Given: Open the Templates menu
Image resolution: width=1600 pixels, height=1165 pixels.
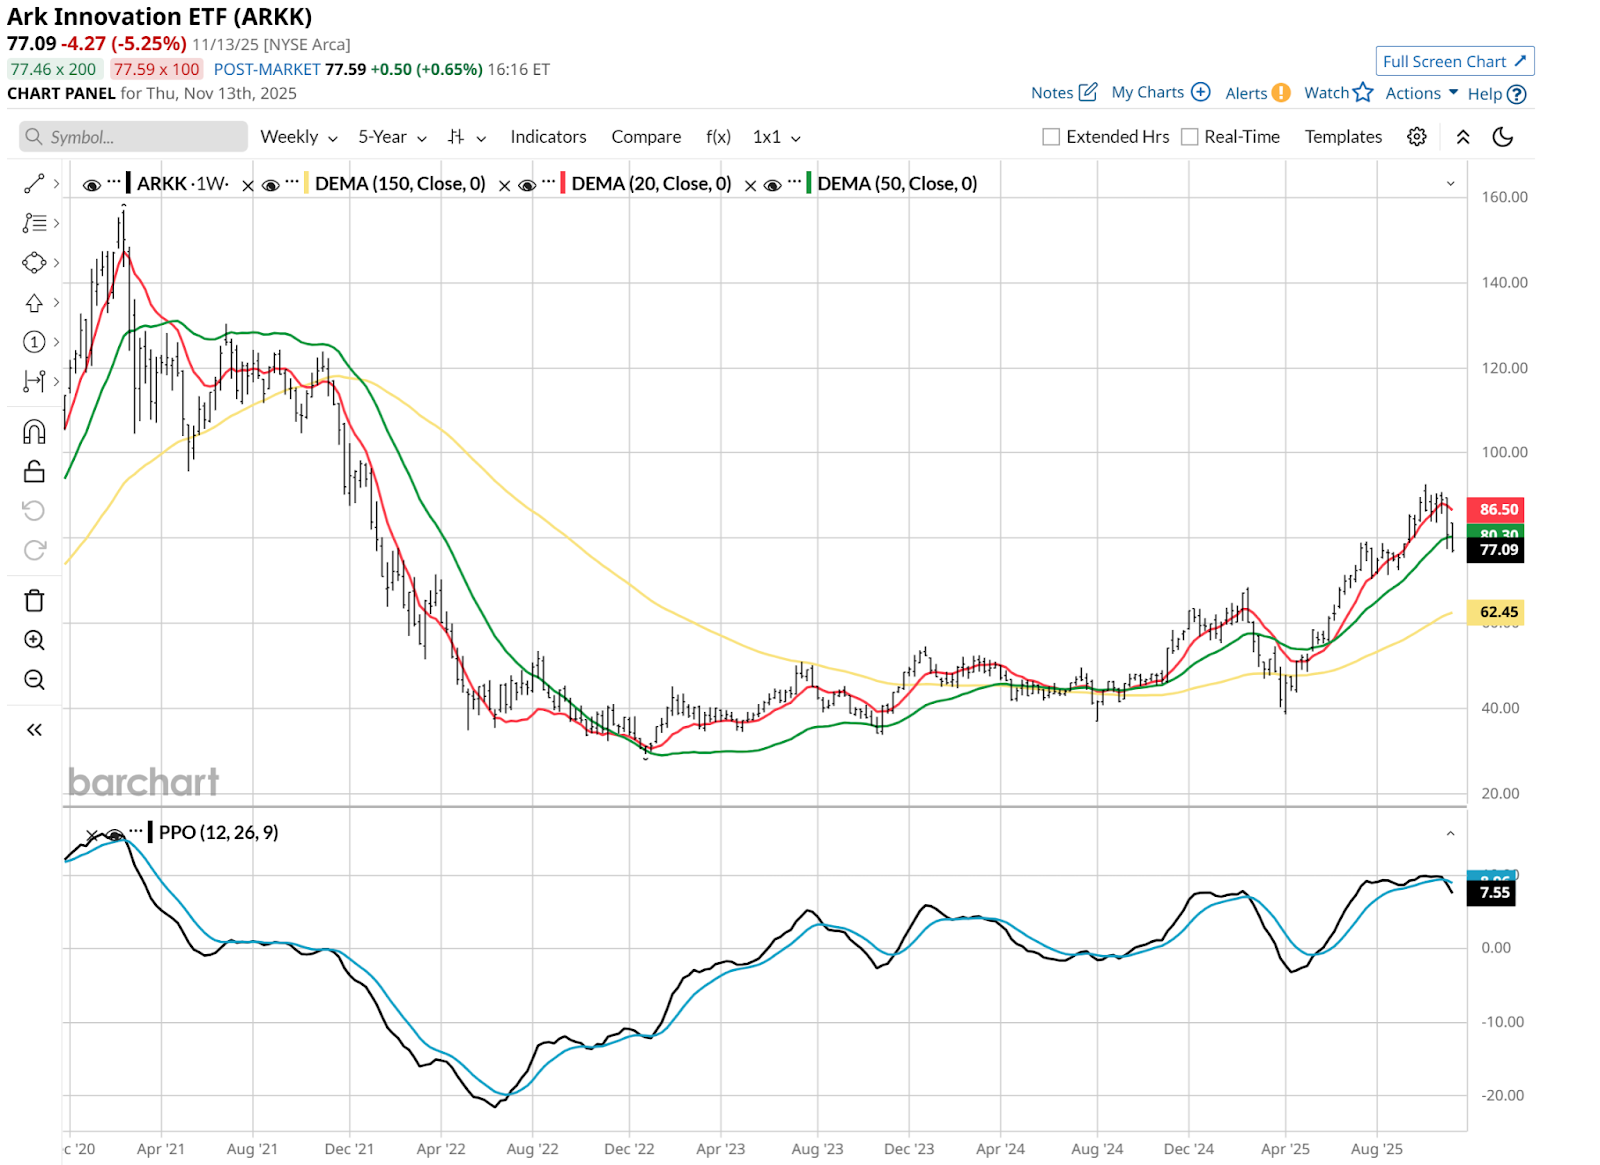Looking at the screenshot, I should pyautogui.click(x=1343, y=137).
